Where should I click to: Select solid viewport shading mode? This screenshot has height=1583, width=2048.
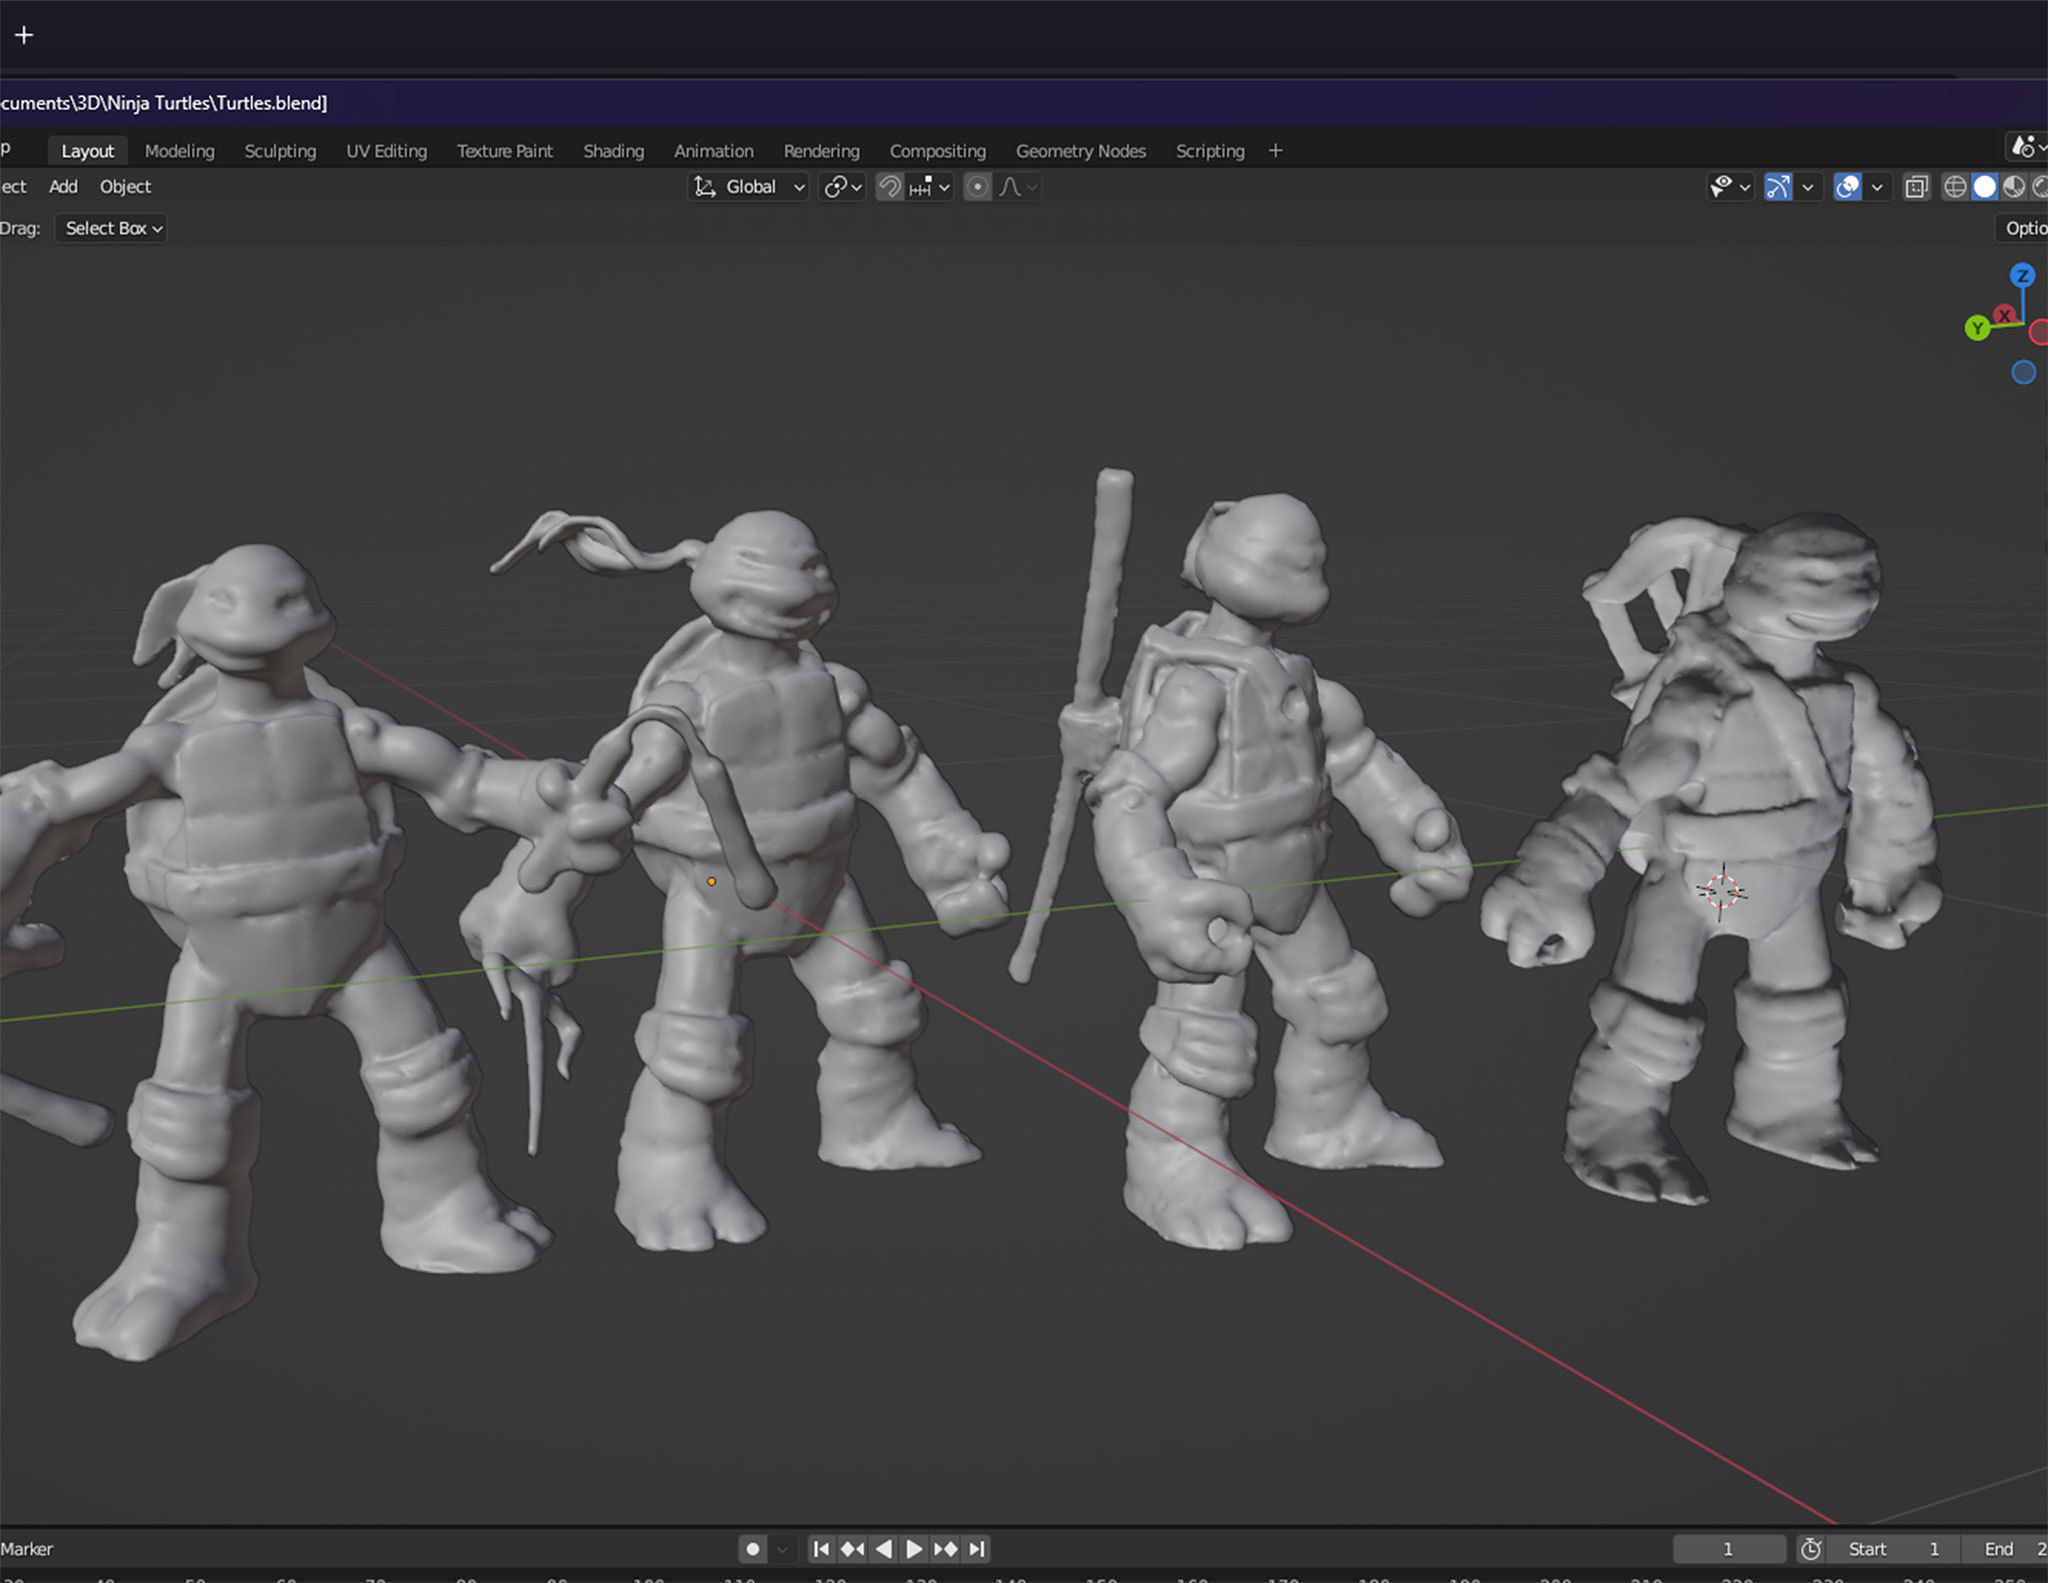tap(1984, 187)
